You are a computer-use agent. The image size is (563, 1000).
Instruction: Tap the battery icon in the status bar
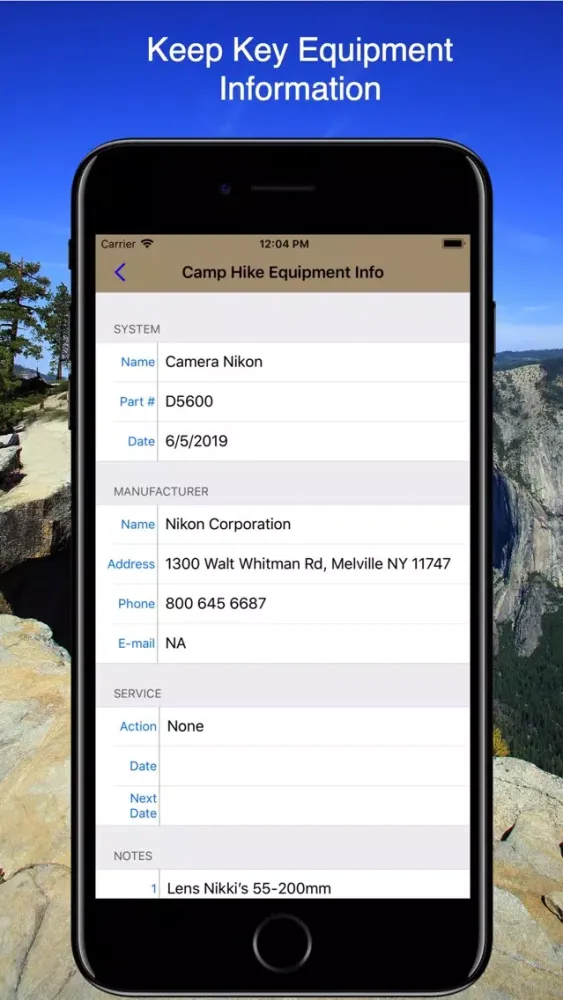coord(453,244)
